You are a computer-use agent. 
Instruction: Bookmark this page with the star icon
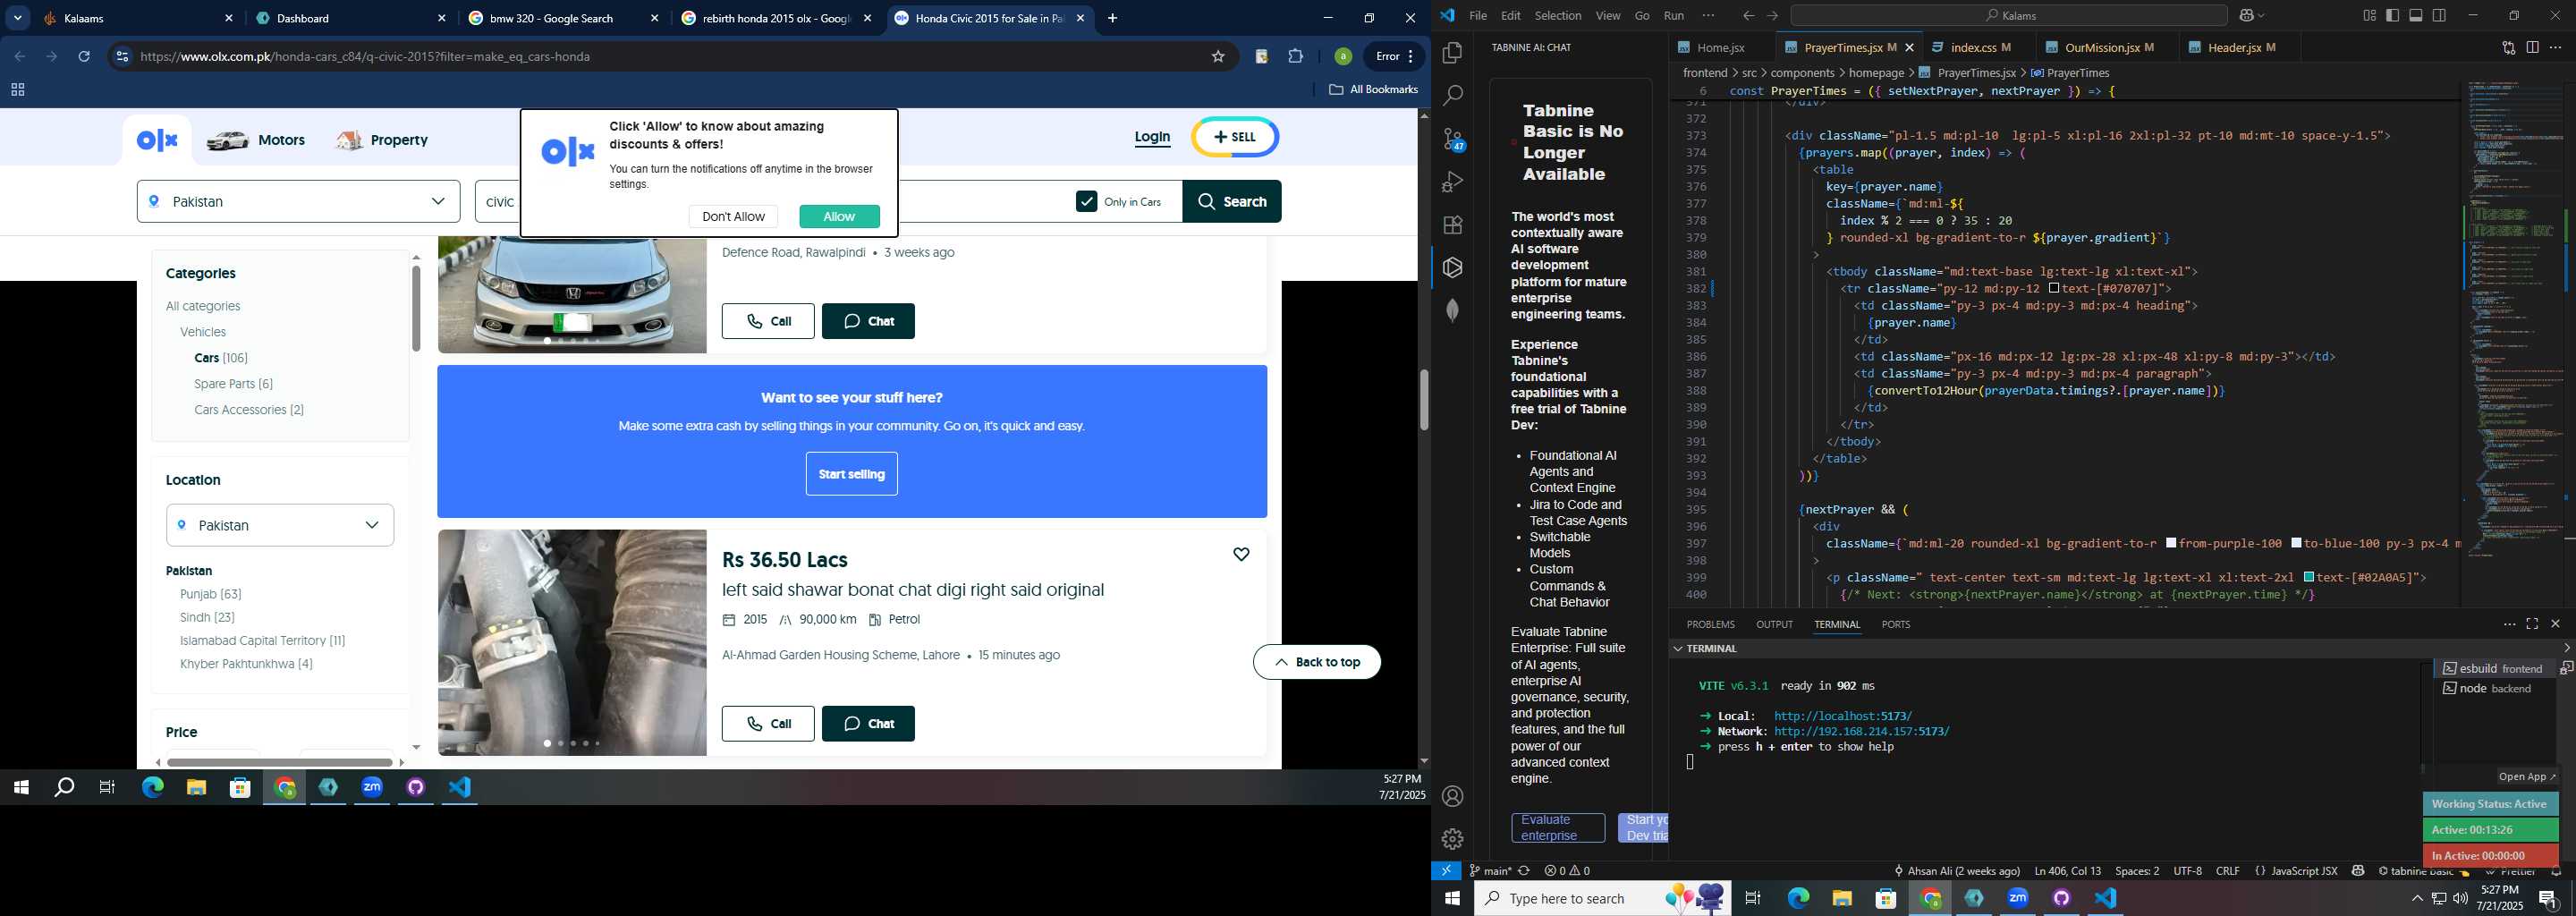coord(1218,56)
